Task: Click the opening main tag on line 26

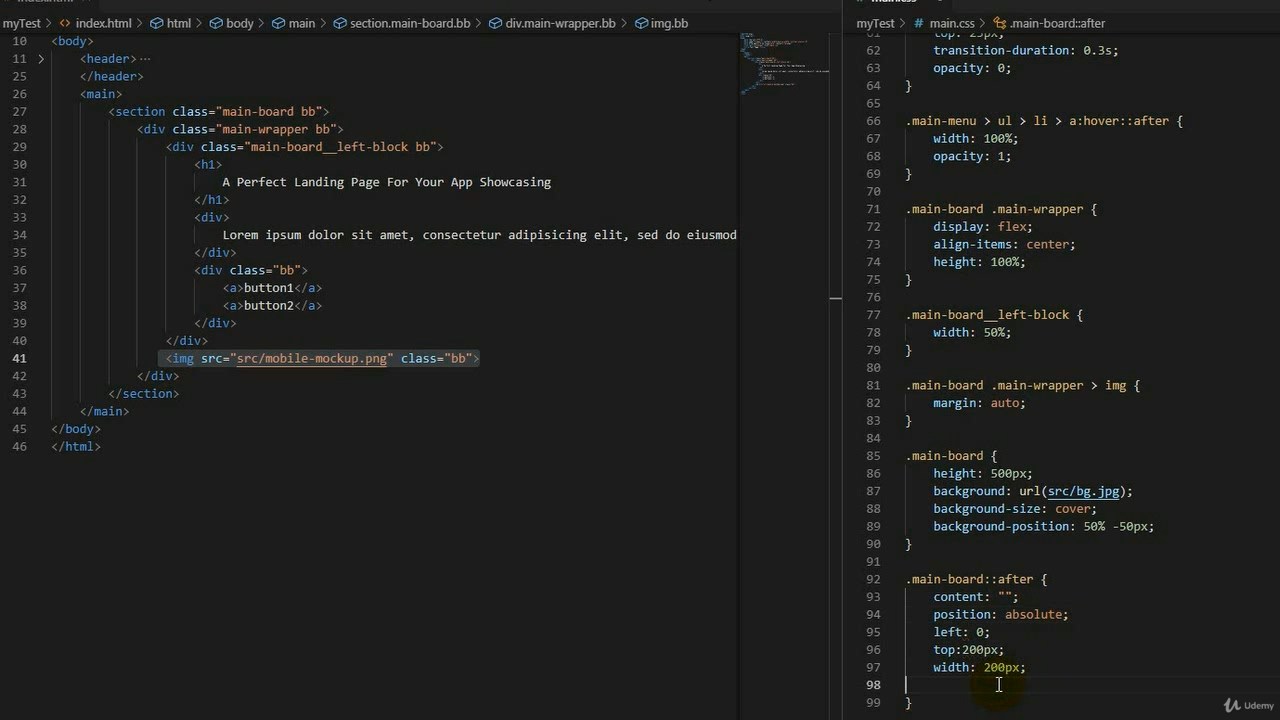Action: (x=101, y=94)
